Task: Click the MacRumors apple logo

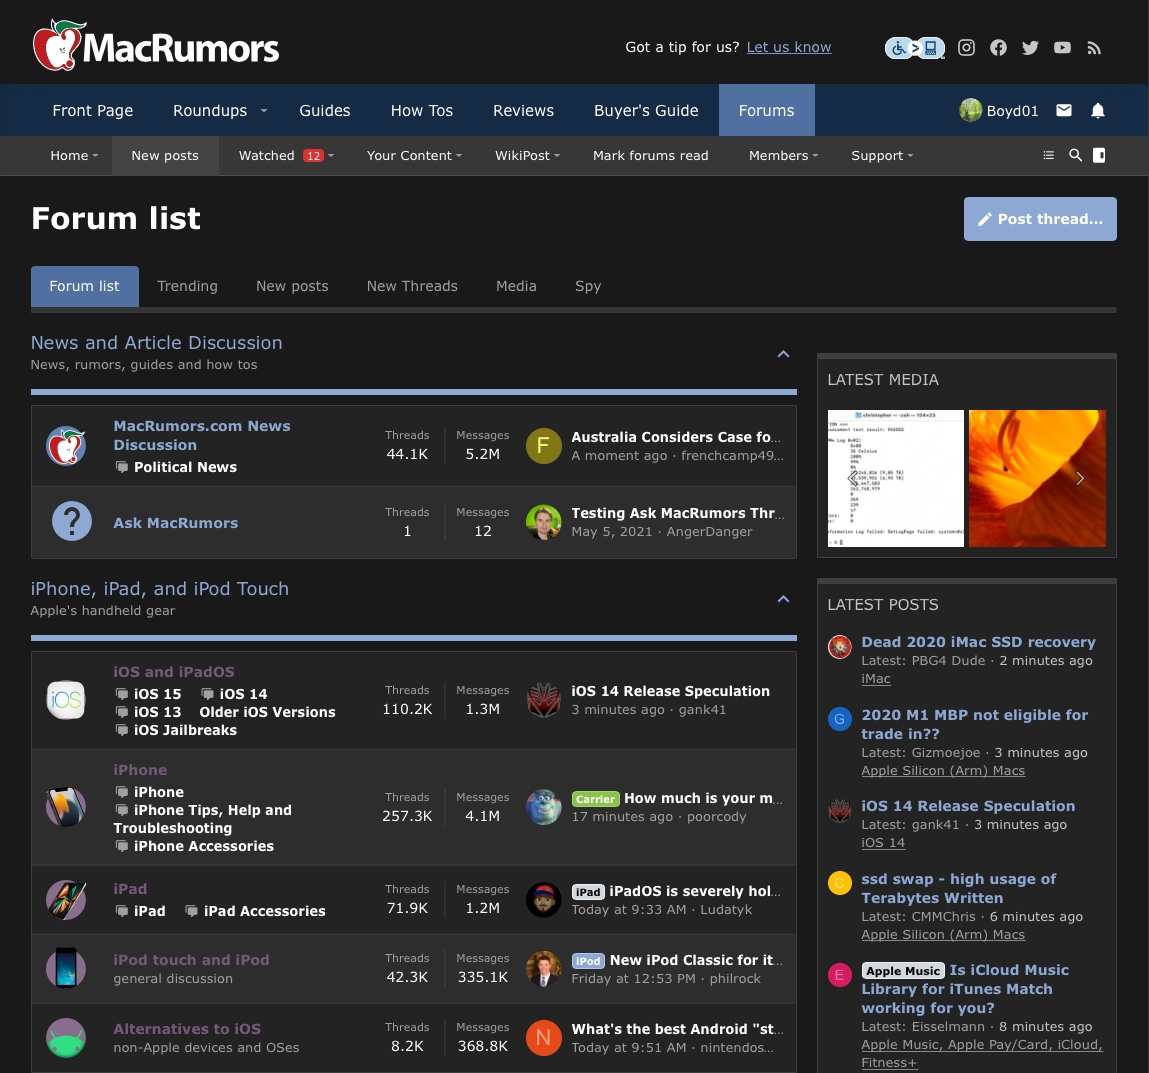Action: tap(58, 45)
